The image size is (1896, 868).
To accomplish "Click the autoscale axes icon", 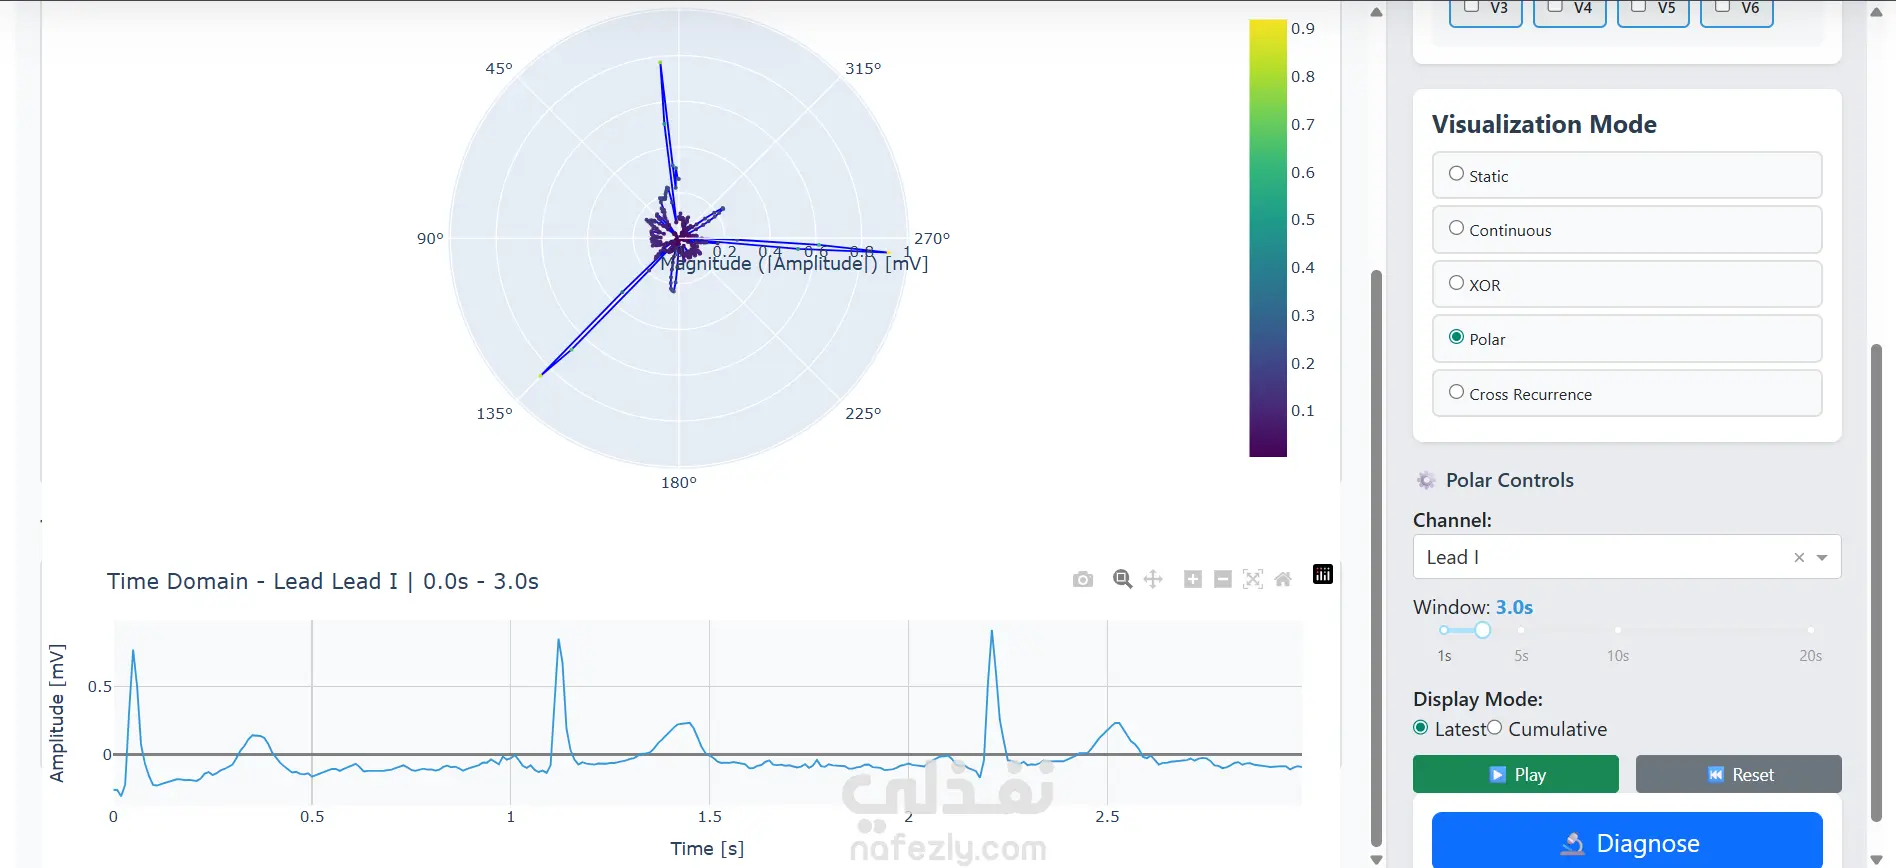I will (1252, 579).
